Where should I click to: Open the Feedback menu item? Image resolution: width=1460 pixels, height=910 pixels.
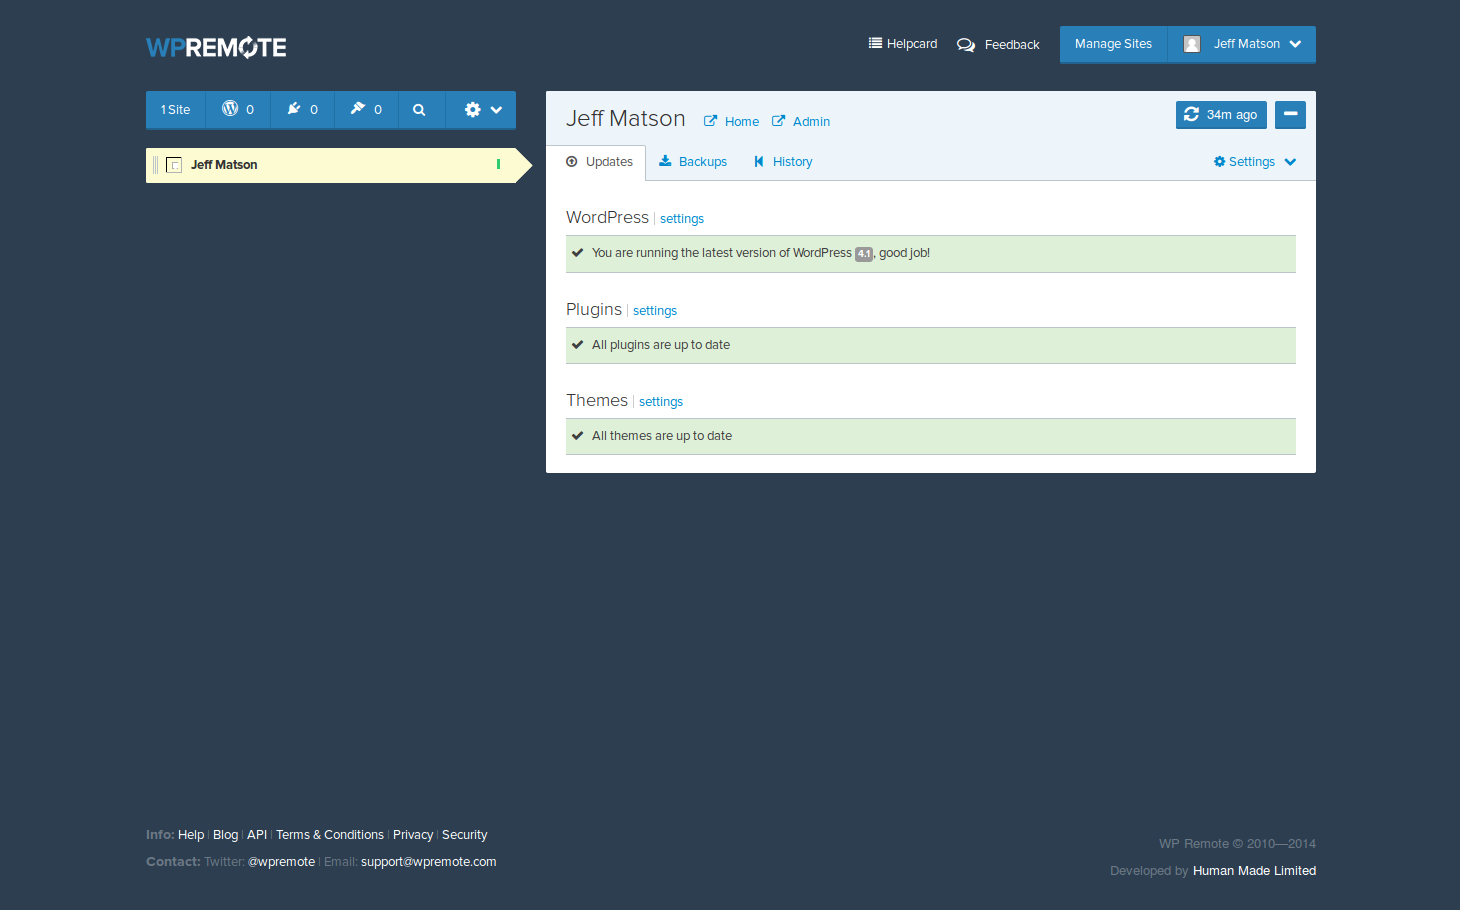point(998,45)
